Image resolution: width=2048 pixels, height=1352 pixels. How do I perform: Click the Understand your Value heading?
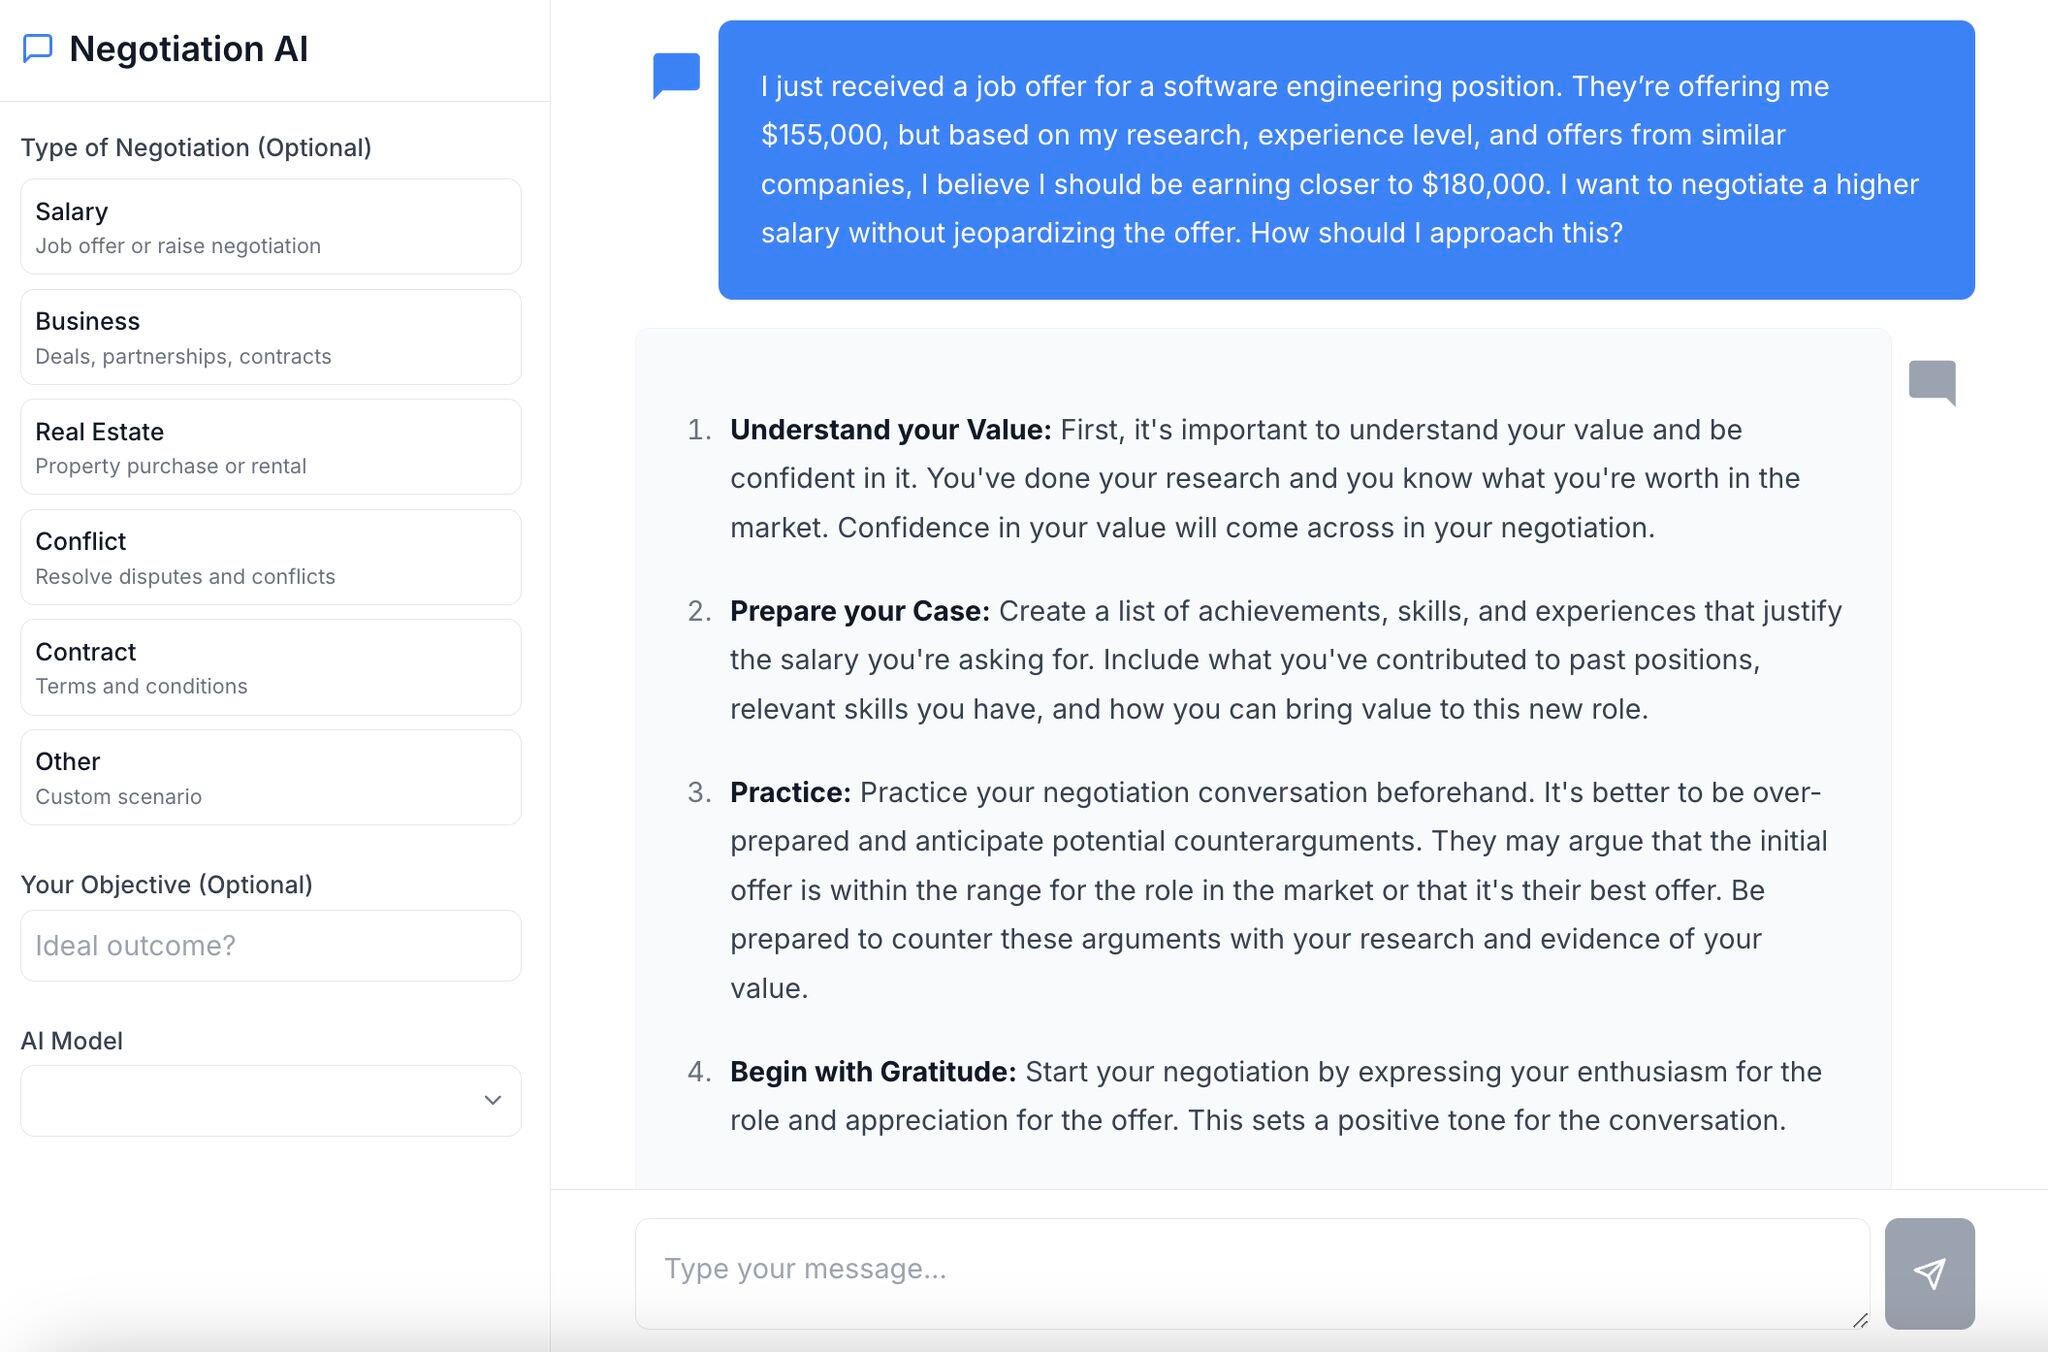(x=890, y=430)
